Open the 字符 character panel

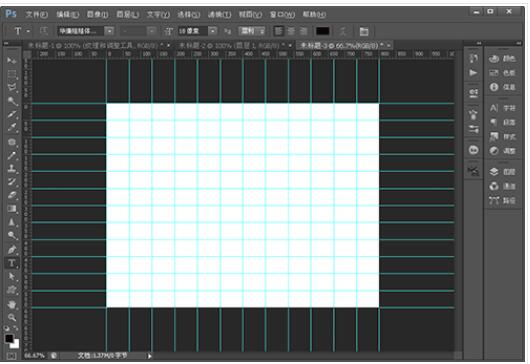(502, 108)
